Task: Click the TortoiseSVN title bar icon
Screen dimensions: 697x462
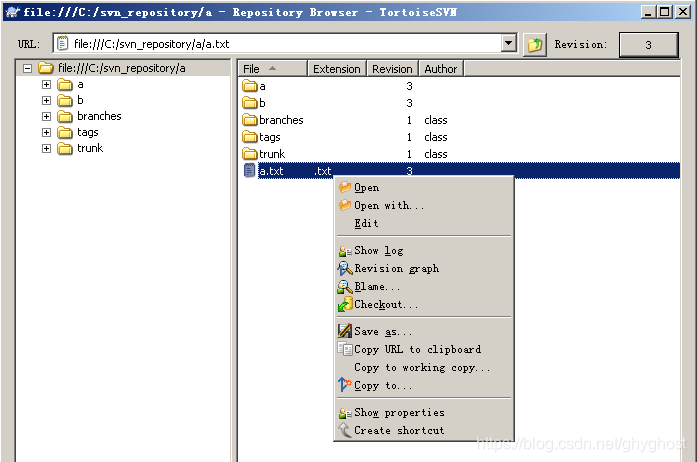Action: [13, 12]
